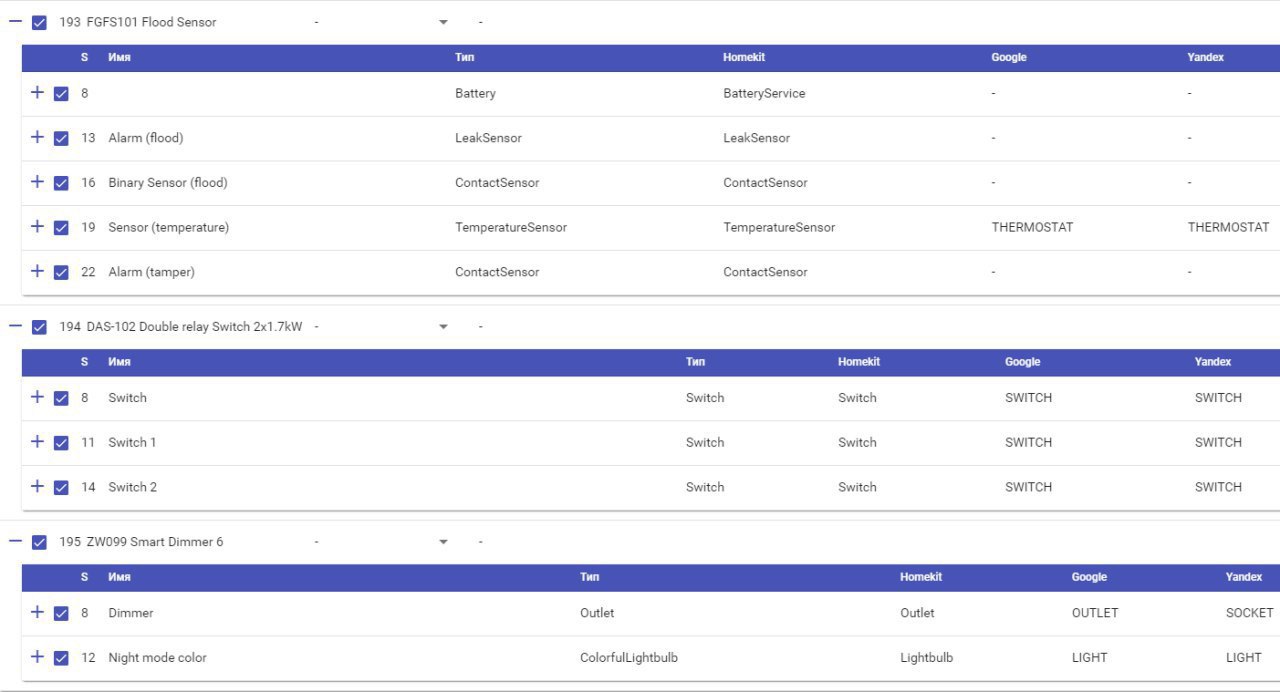Select Google OUTLET cell in Dimmer row
This screenshot has width=1280, height=692.
click(x=1095, y=613)
